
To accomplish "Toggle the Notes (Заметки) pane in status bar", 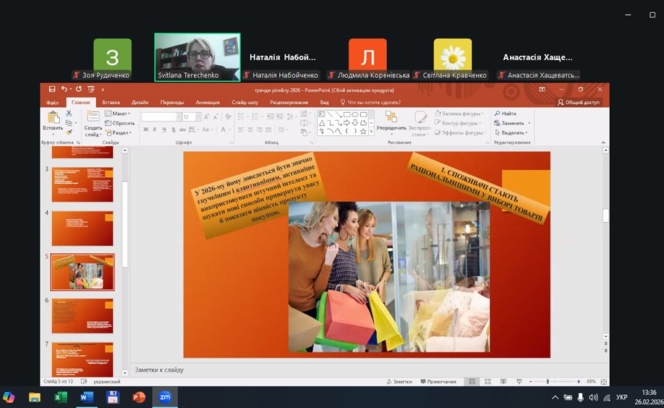I will click(401, 381).
